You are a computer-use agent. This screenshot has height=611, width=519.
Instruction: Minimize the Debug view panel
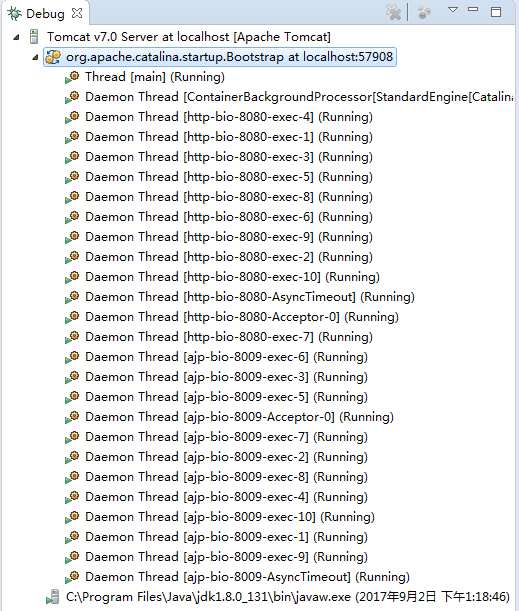[x=473, y=9]
